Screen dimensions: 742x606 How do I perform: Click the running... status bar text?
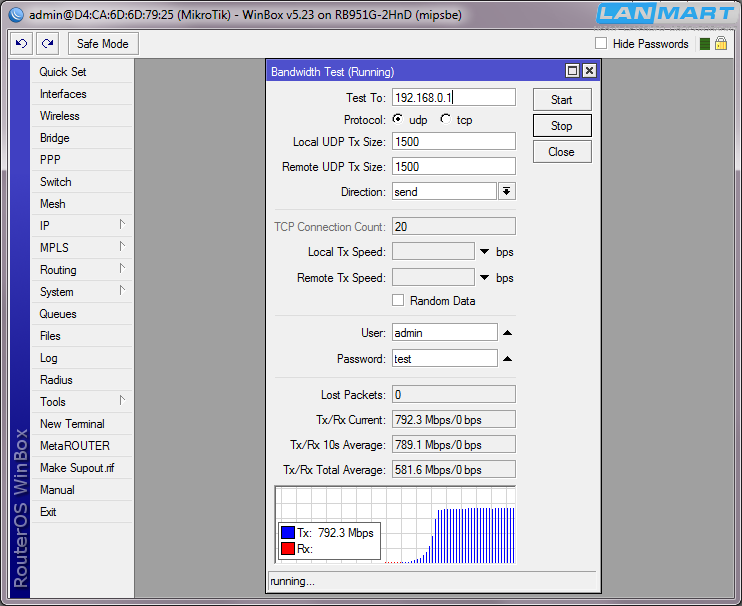[x=292, y=581]
